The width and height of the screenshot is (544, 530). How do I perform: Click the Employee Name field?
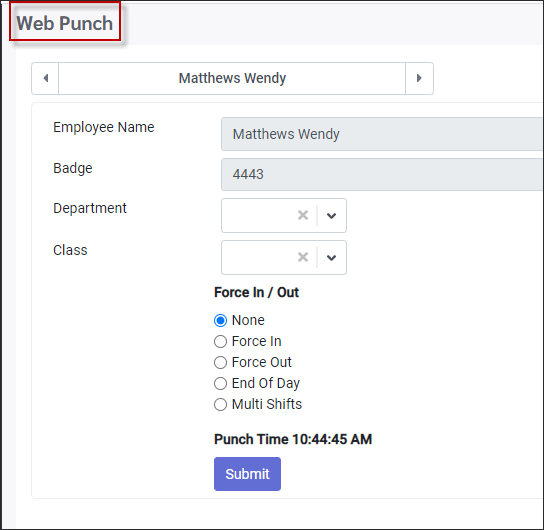(x=382, y=134)
